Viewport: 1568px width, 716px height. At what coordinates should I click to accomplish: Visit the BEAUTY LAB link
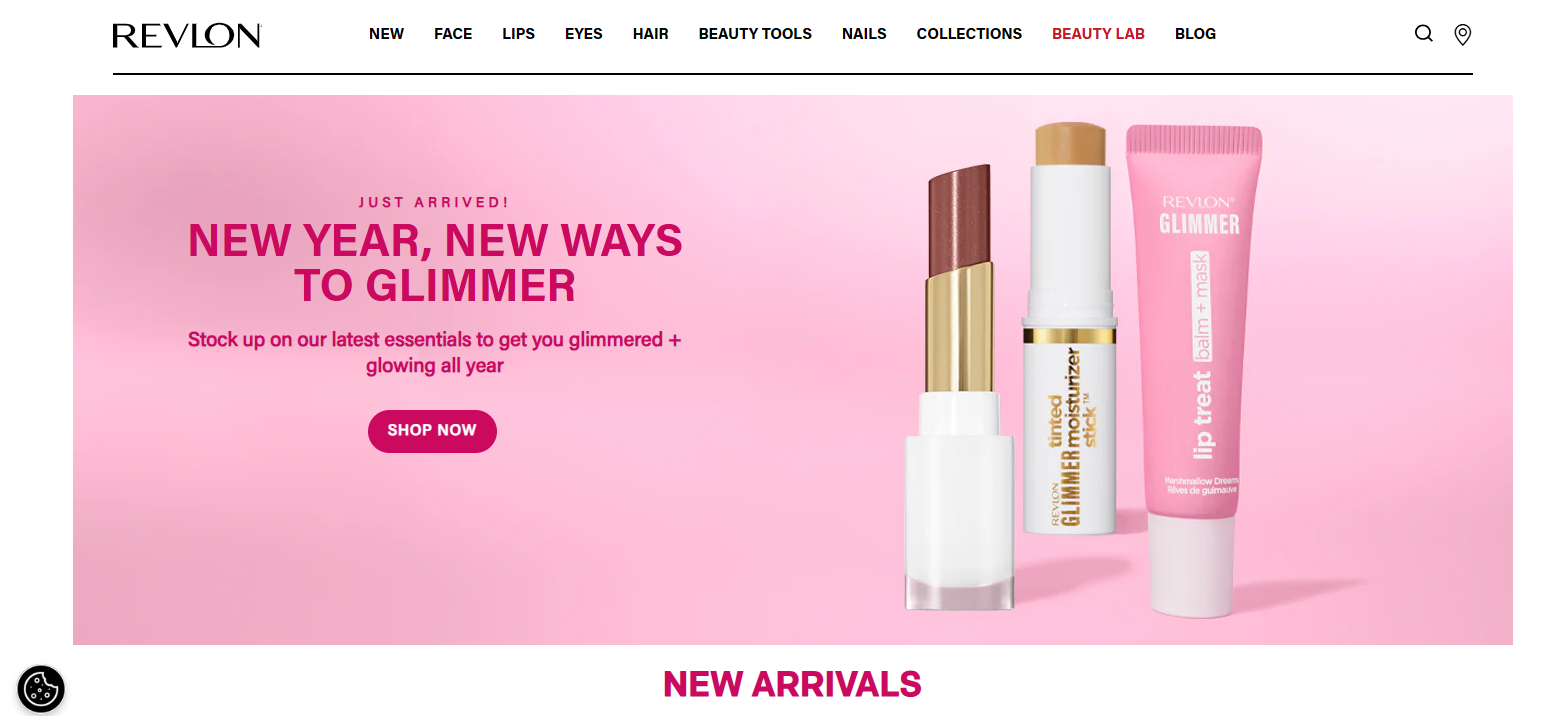[1098, 34]
